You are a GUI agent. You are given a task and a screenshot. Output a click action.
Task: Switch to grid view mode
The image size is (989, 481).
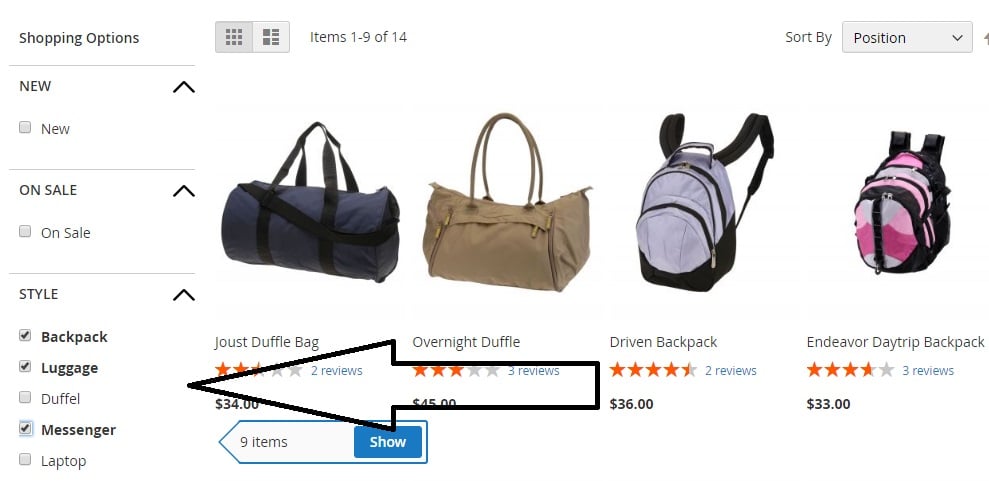[234, 37]
